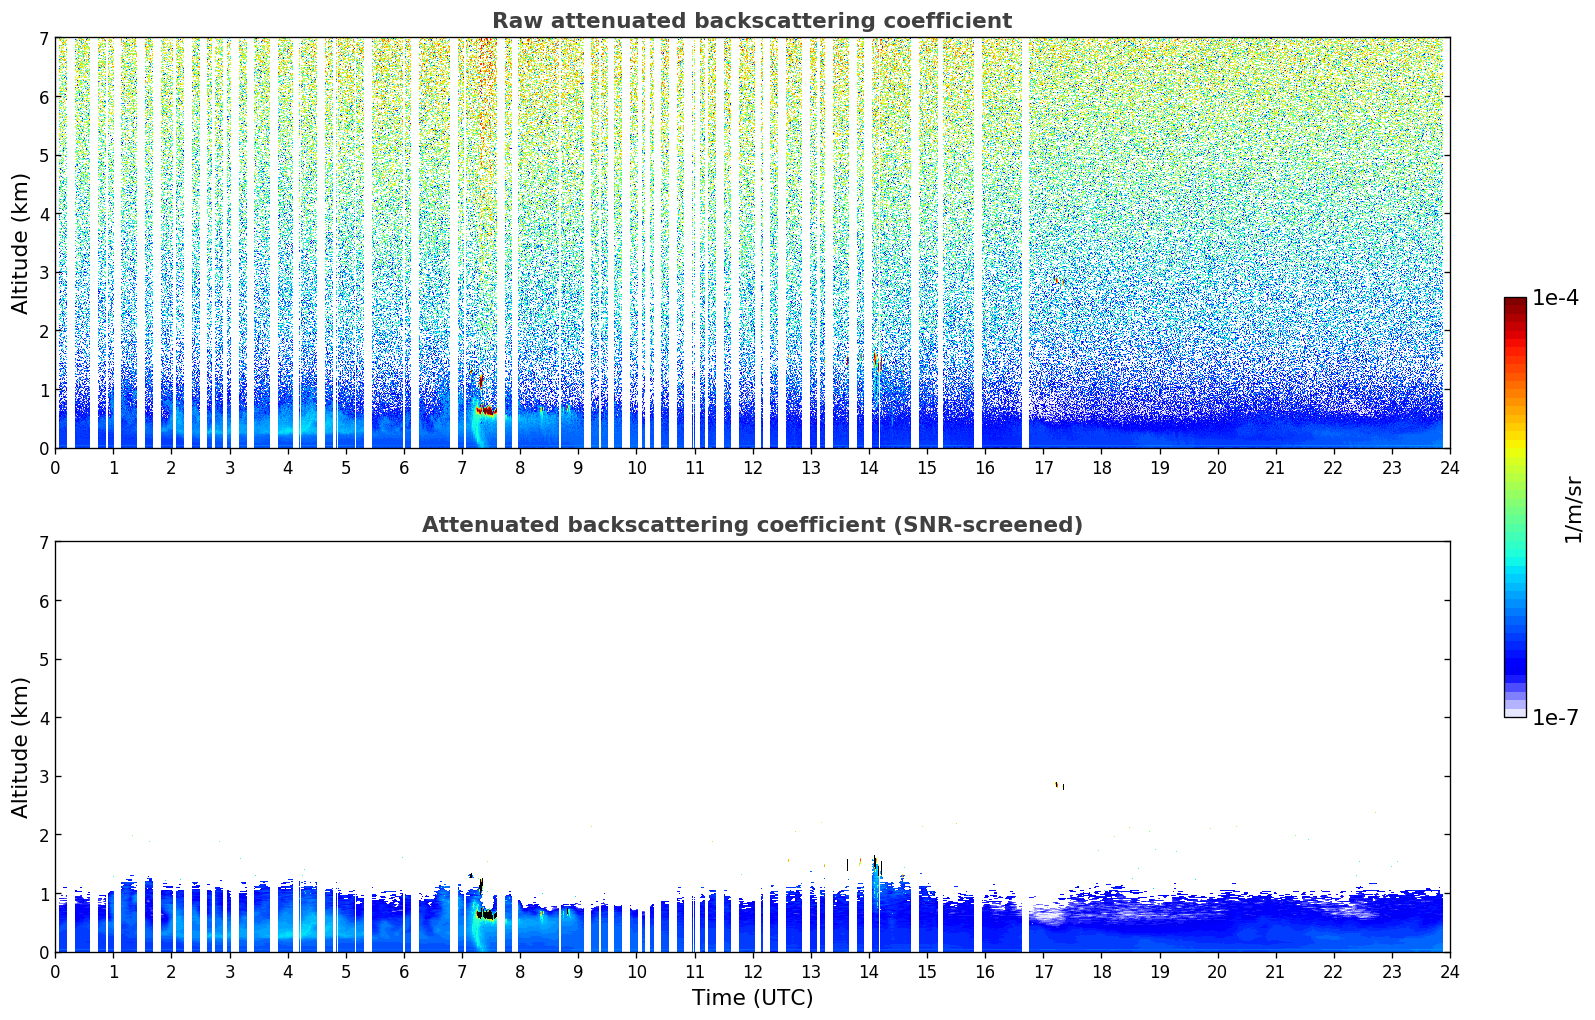
Task: Click altitude tick '2' on the raw plot
Action: 43,331
